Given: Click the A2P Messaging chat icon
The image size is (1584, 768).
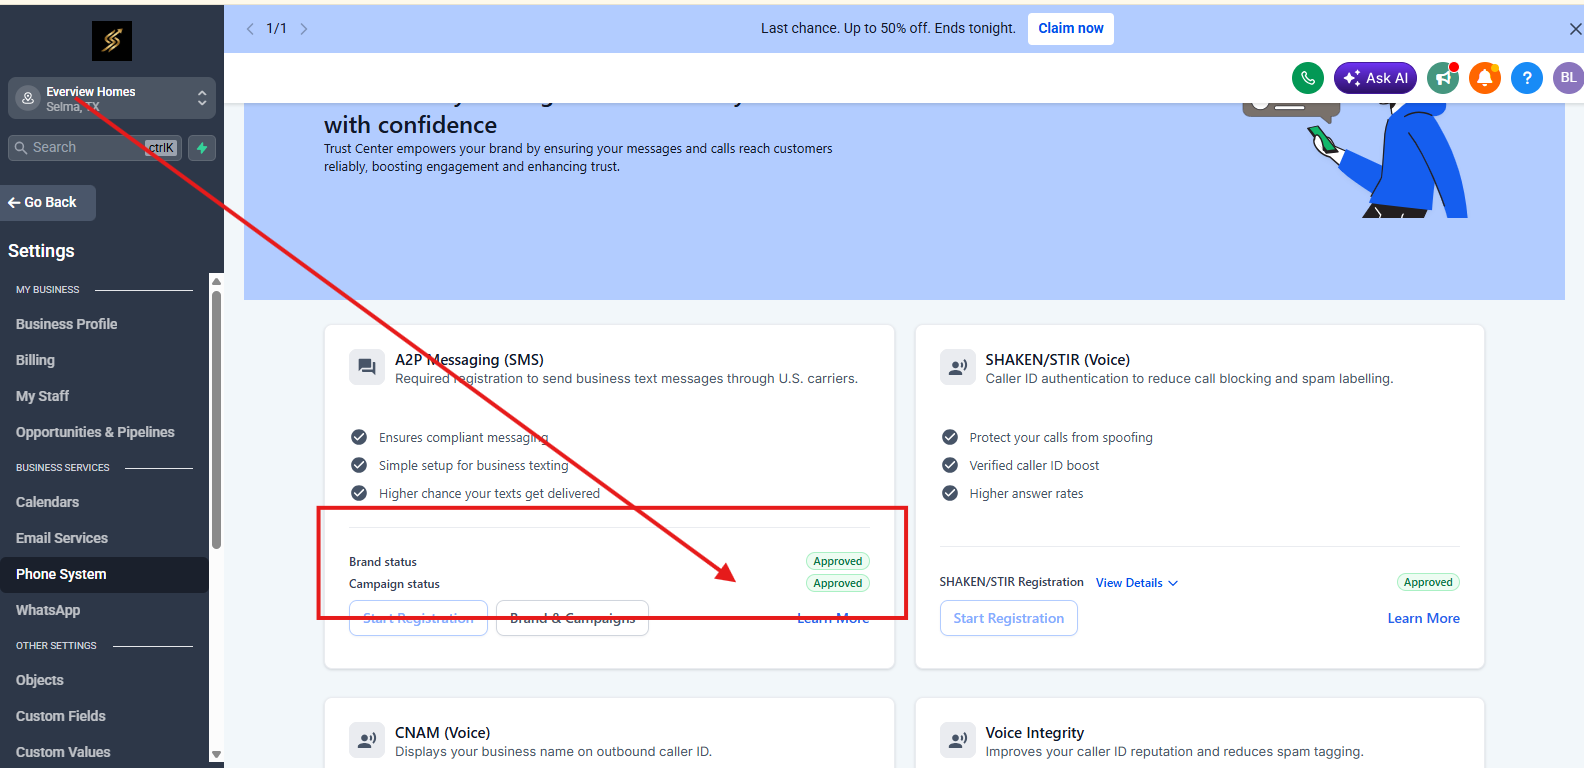Looking at the screenshot, I should coord(367,367).
